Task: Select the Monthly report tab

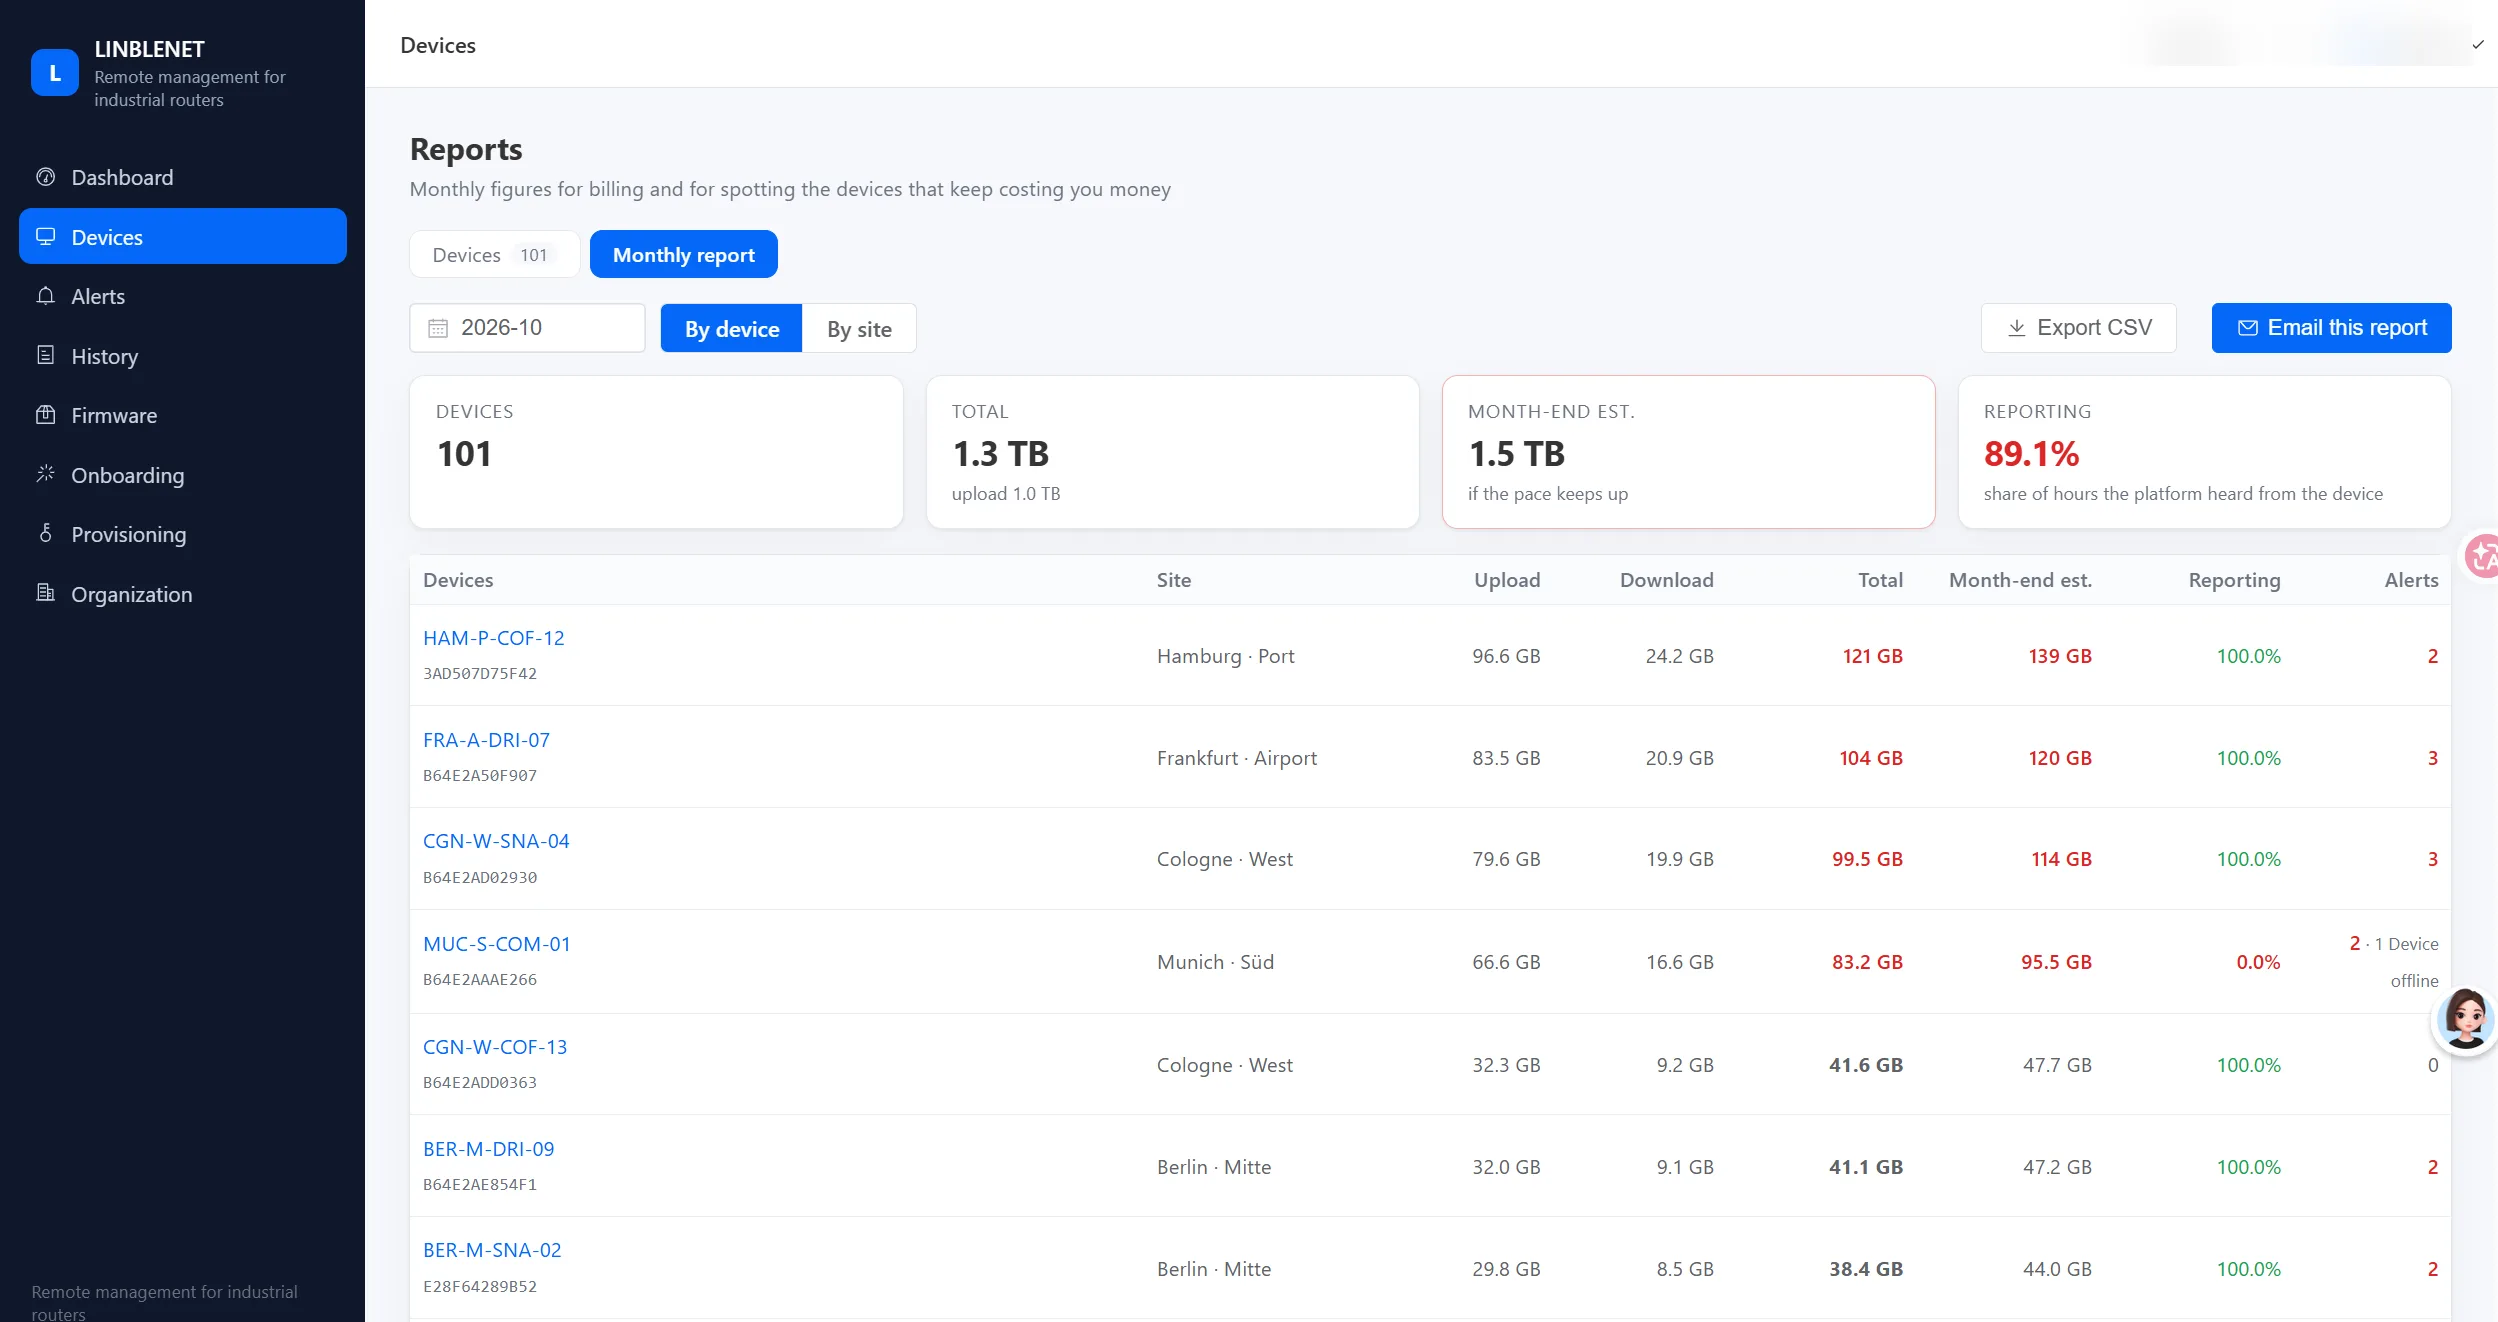Action: (x=683, y=255)
